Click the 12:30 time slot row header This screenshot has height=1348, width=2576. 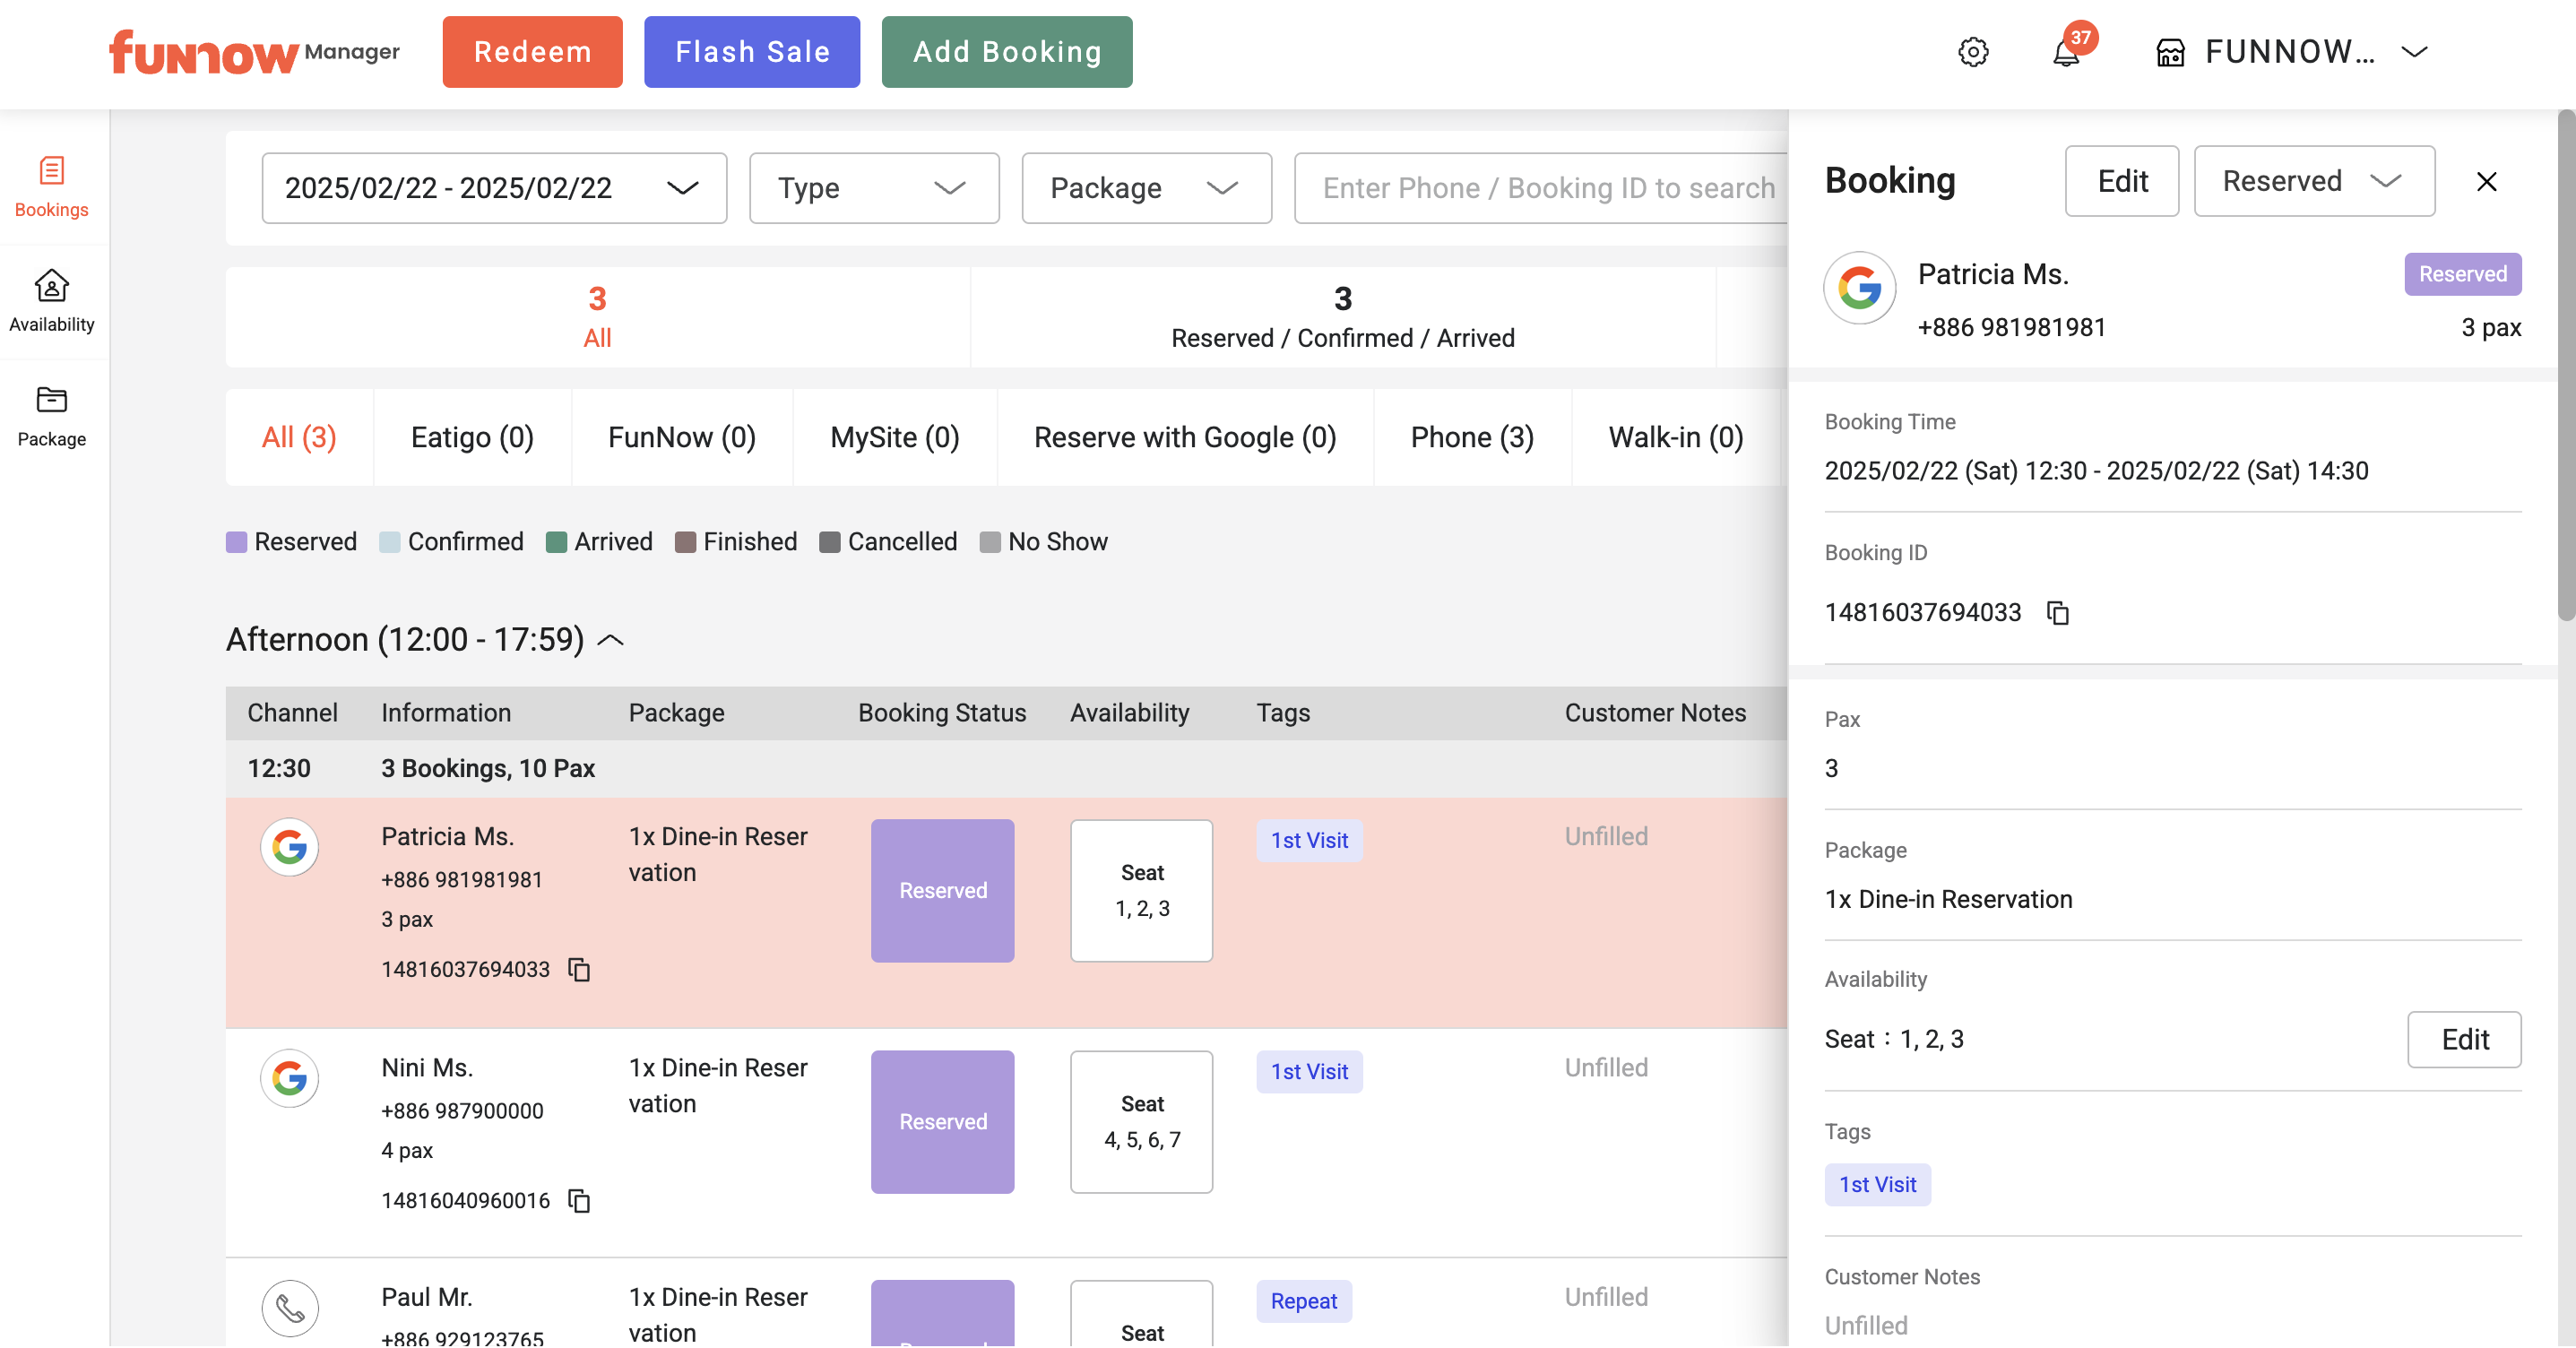[1006, 768]
